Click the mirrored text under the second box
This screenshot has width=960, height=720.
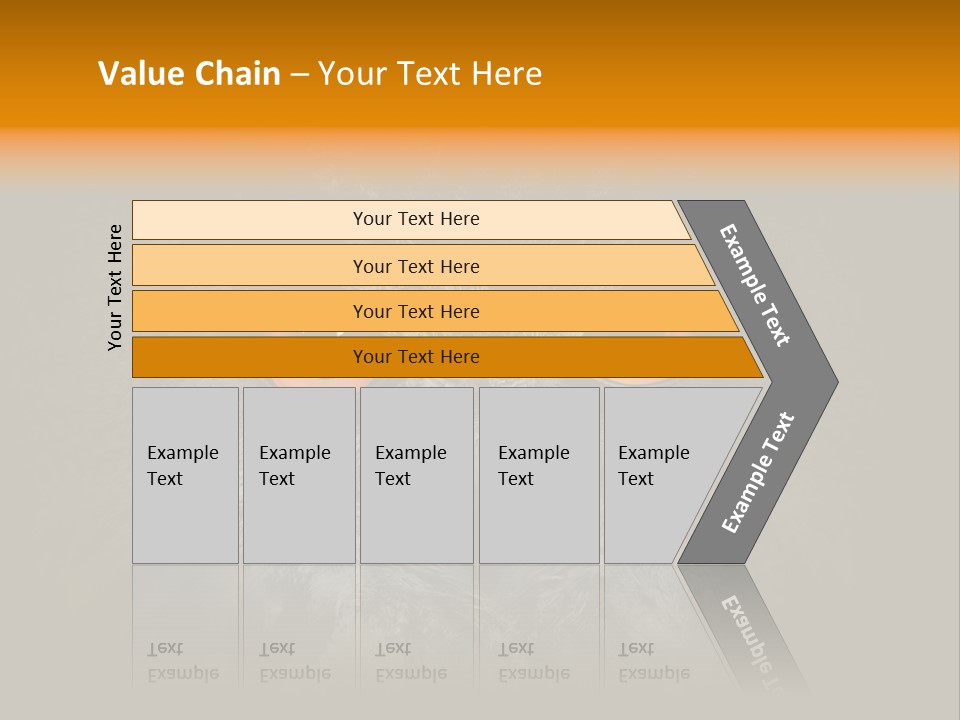(x=294, y=661)
